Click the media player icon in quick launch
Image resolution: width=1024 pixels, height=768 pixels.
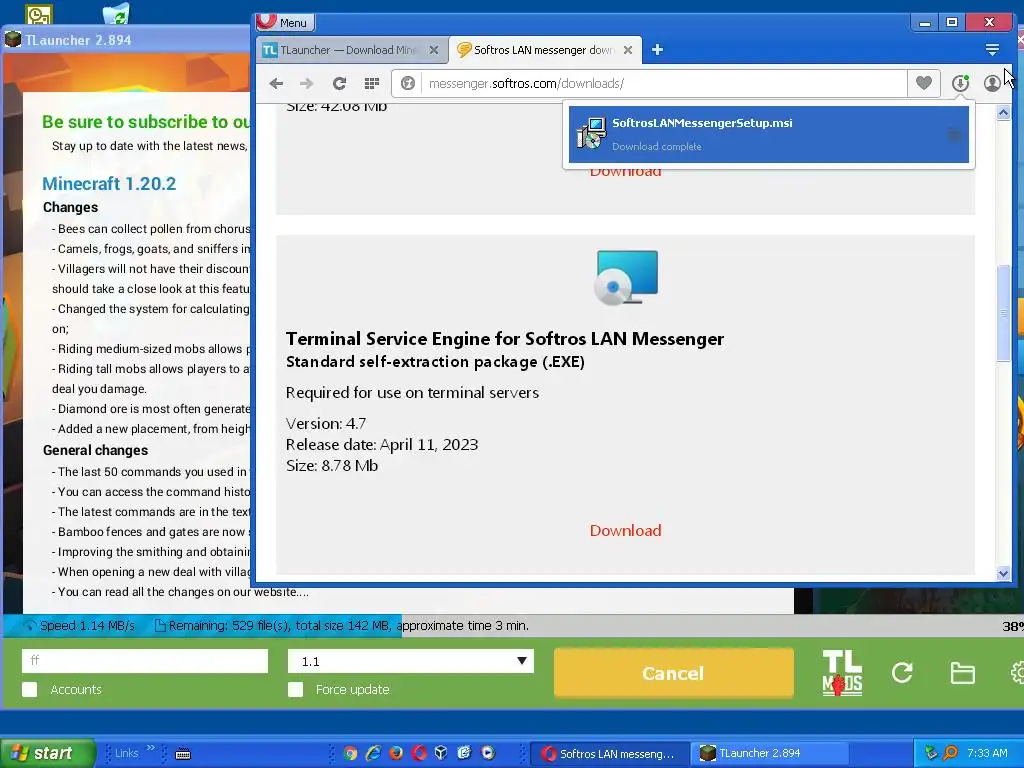point(488,753)
